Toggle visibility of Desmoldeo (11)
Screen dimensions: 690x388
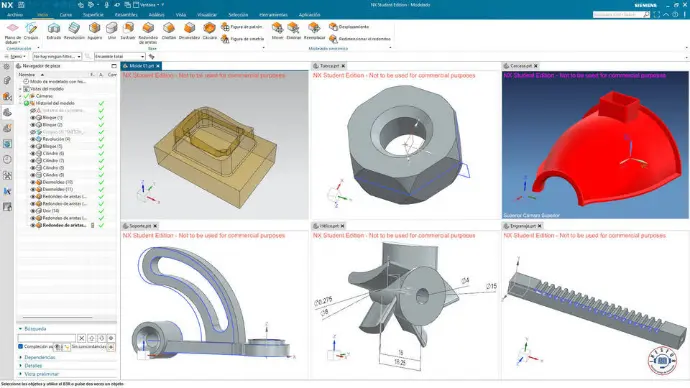click(x=33, y=189)
